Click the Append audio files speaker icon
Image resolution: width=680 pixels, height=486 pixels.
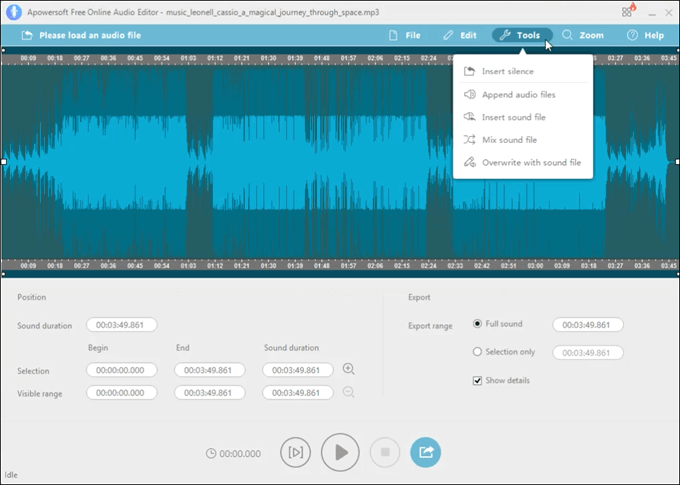[x=470, y=95]
